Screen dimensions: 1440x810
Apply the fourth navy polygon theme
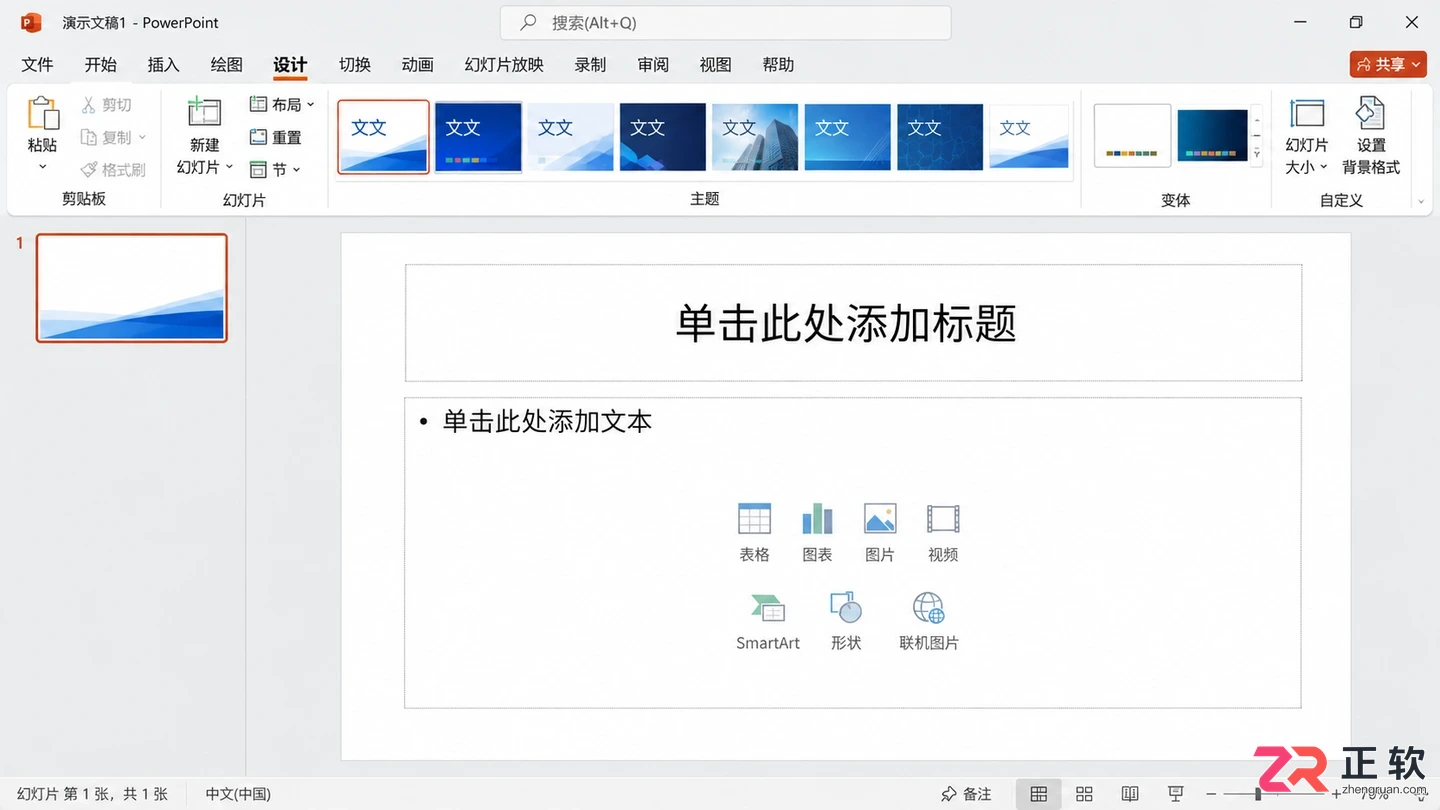[x=662, y=137]
